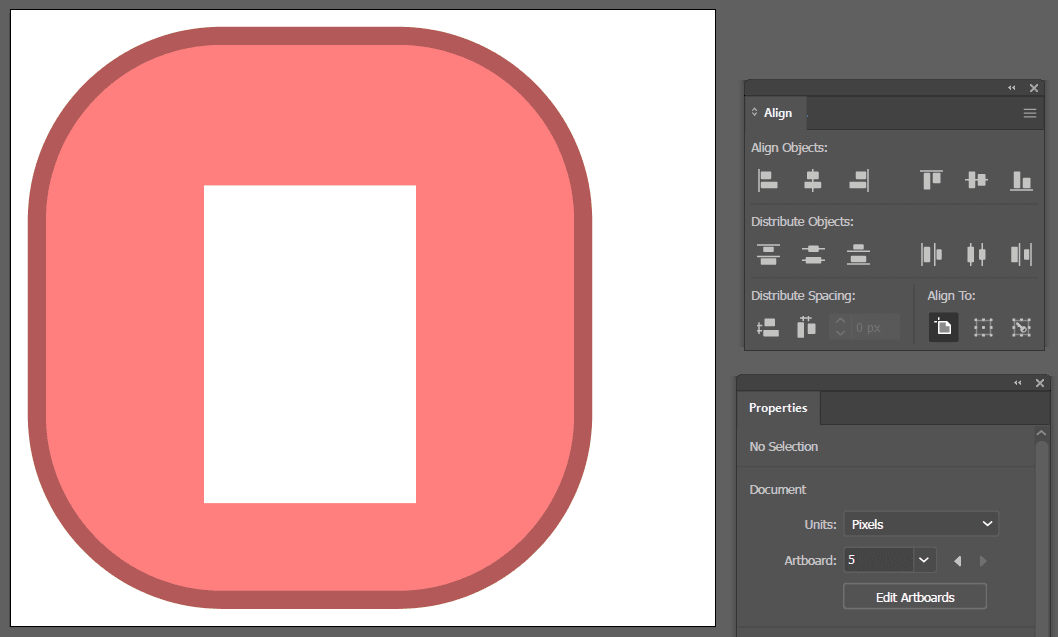
Task: Click Horizontal Distribute Center icon
Action: 976,254
